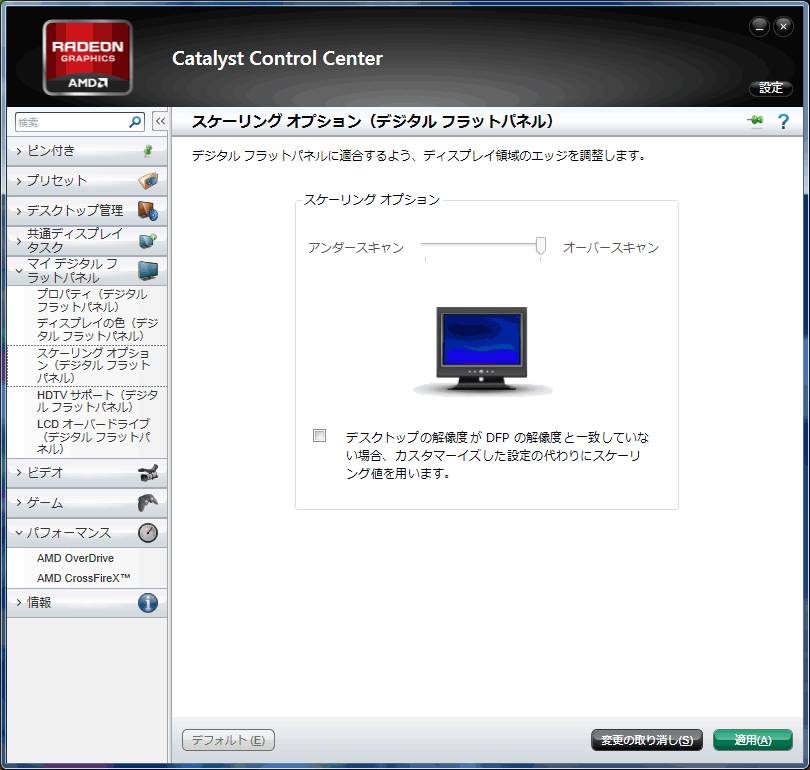Expand the ピン付き section arrow
810x770 pixels.
point(19,151)
